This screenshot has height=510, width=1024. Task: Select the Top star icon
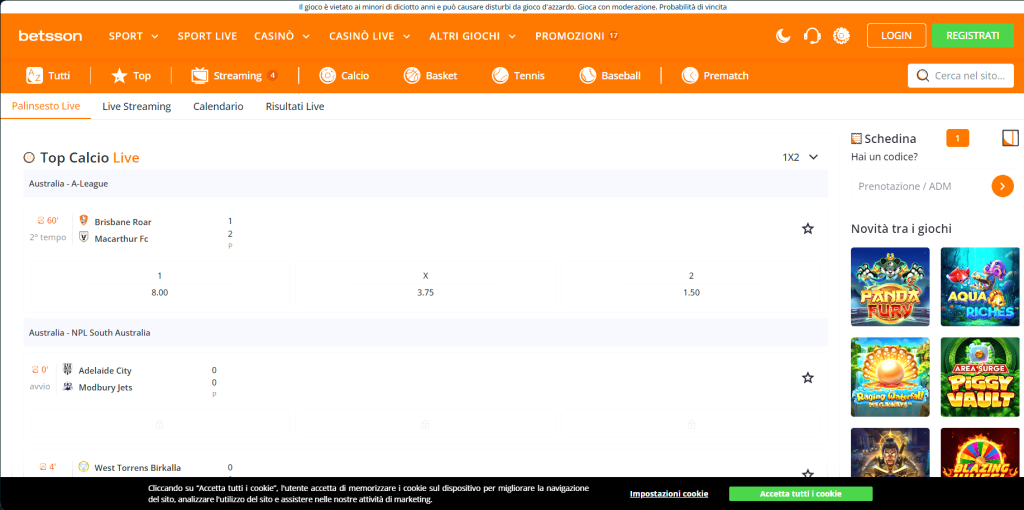(x=119, y=76)
